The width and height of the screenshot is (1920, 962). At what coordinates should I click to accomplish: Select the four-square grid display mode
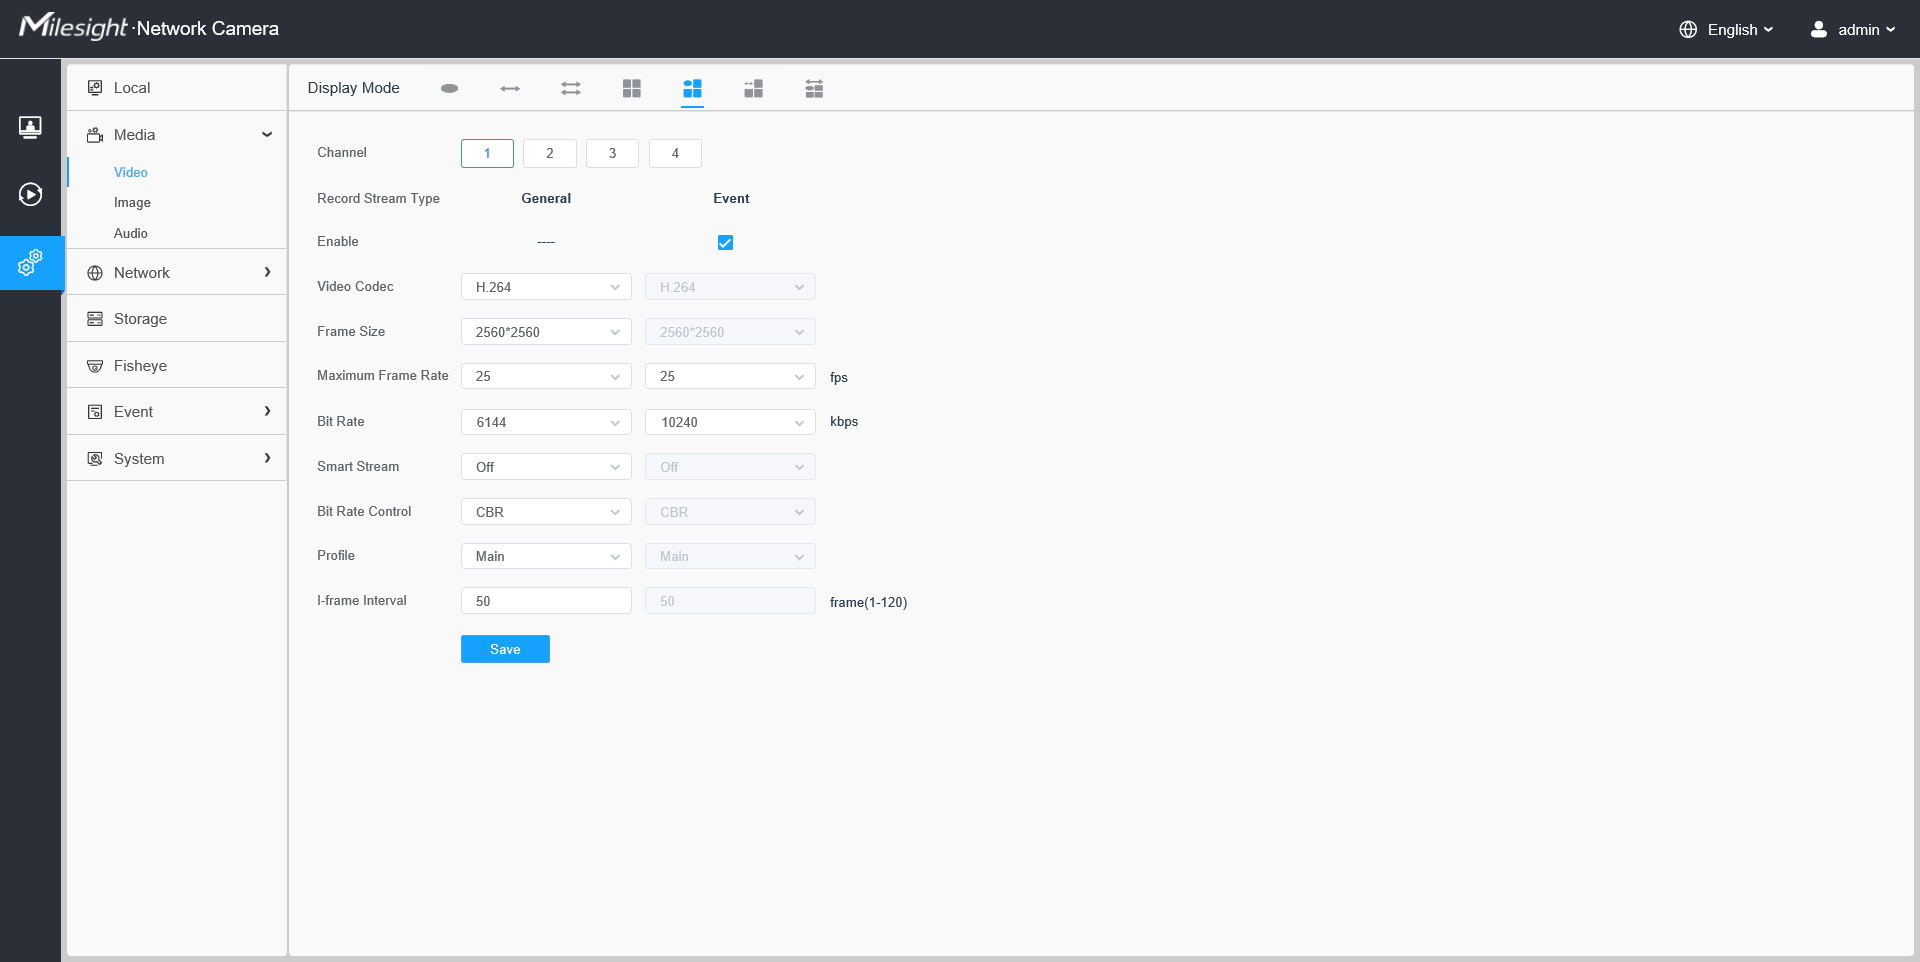point(632,88)
